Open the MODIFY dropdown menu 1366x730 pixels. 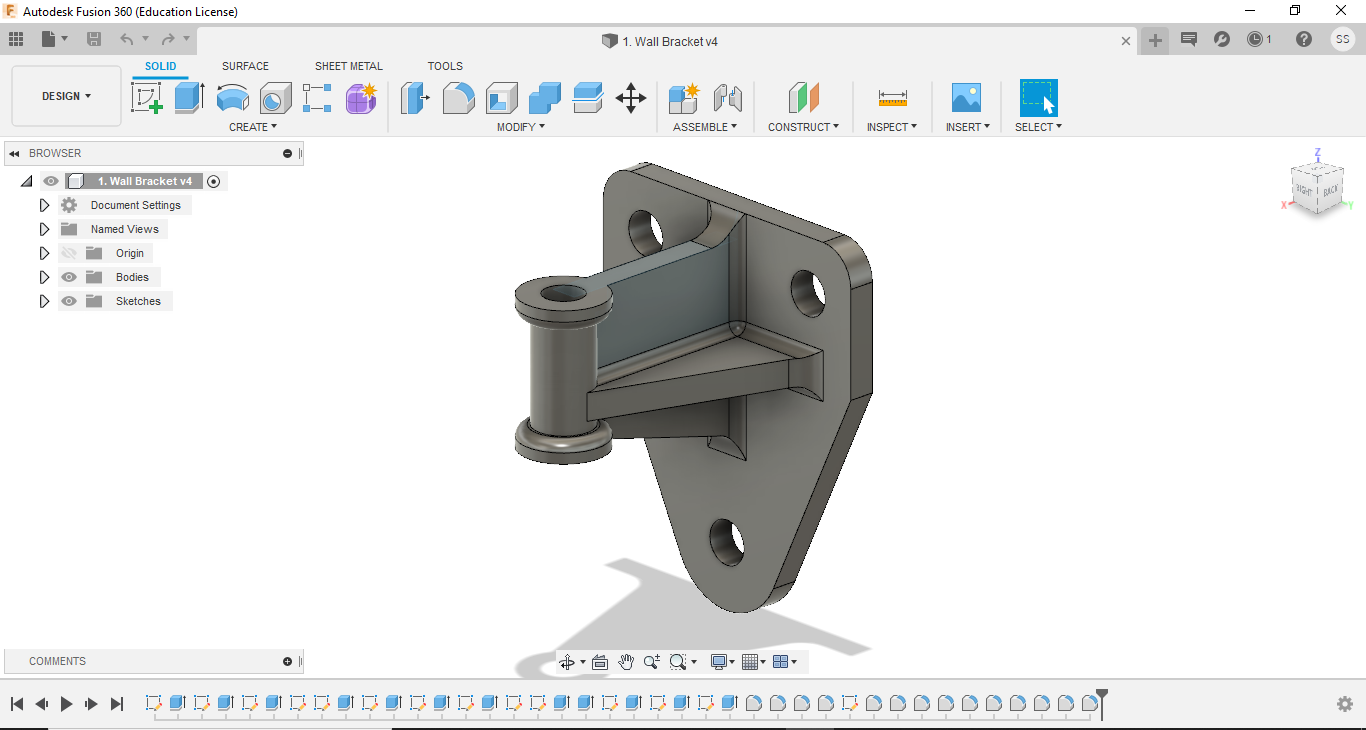tap(521, 127)
